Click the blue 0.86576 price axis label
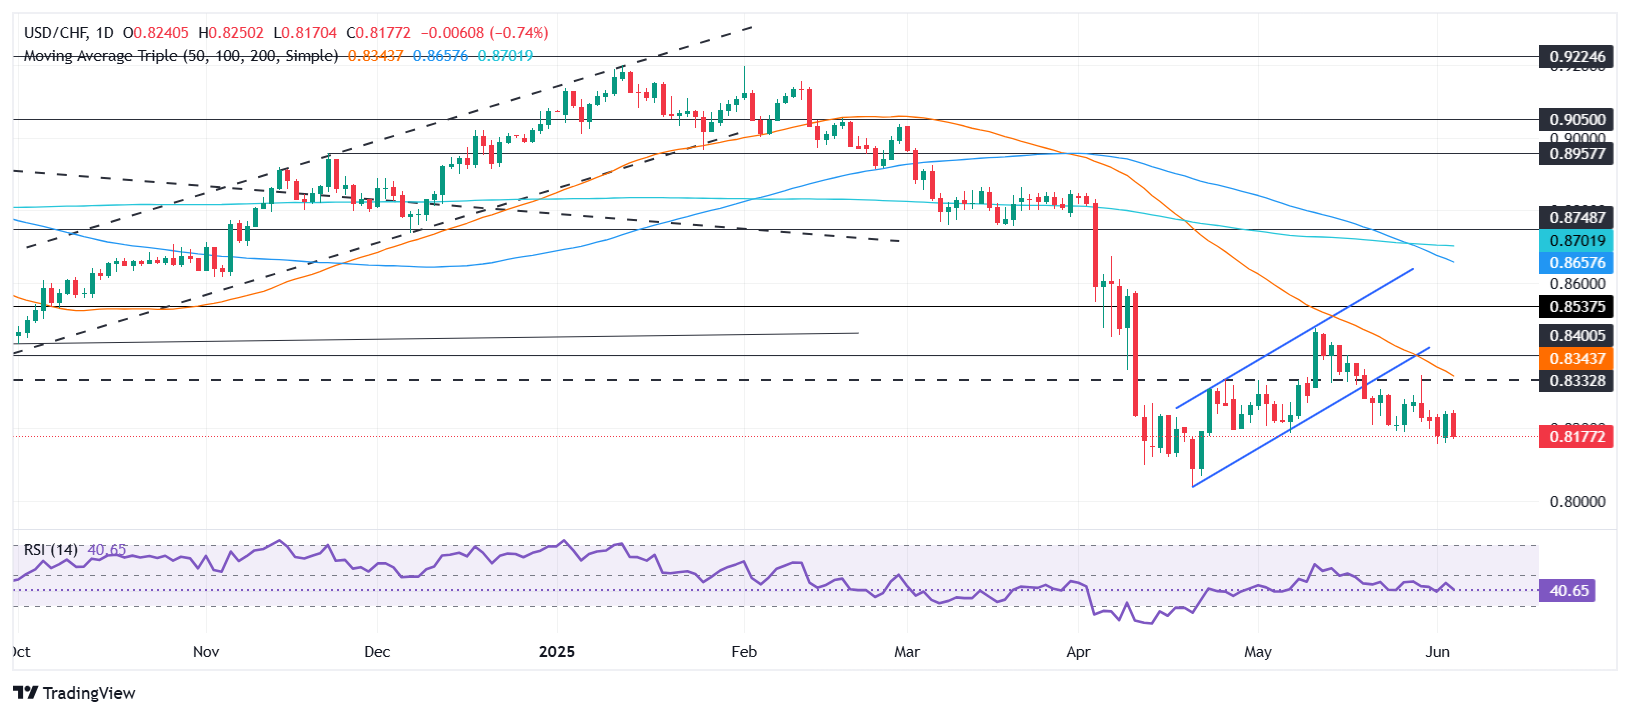The image size is (1630, 716). pos(1577,263)
